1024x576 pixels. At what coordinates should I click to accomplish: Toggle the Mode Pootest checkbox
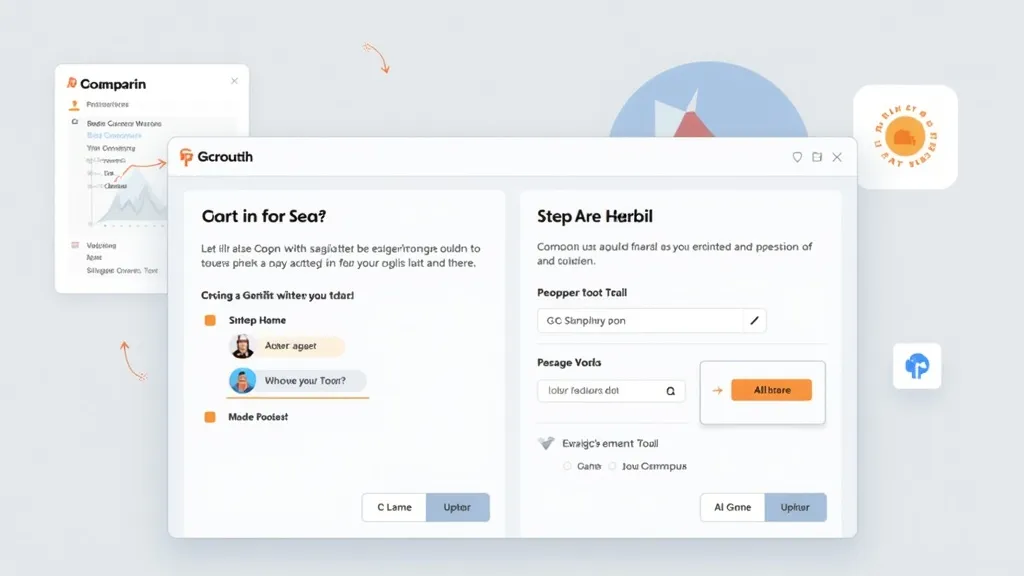[210, 416]
